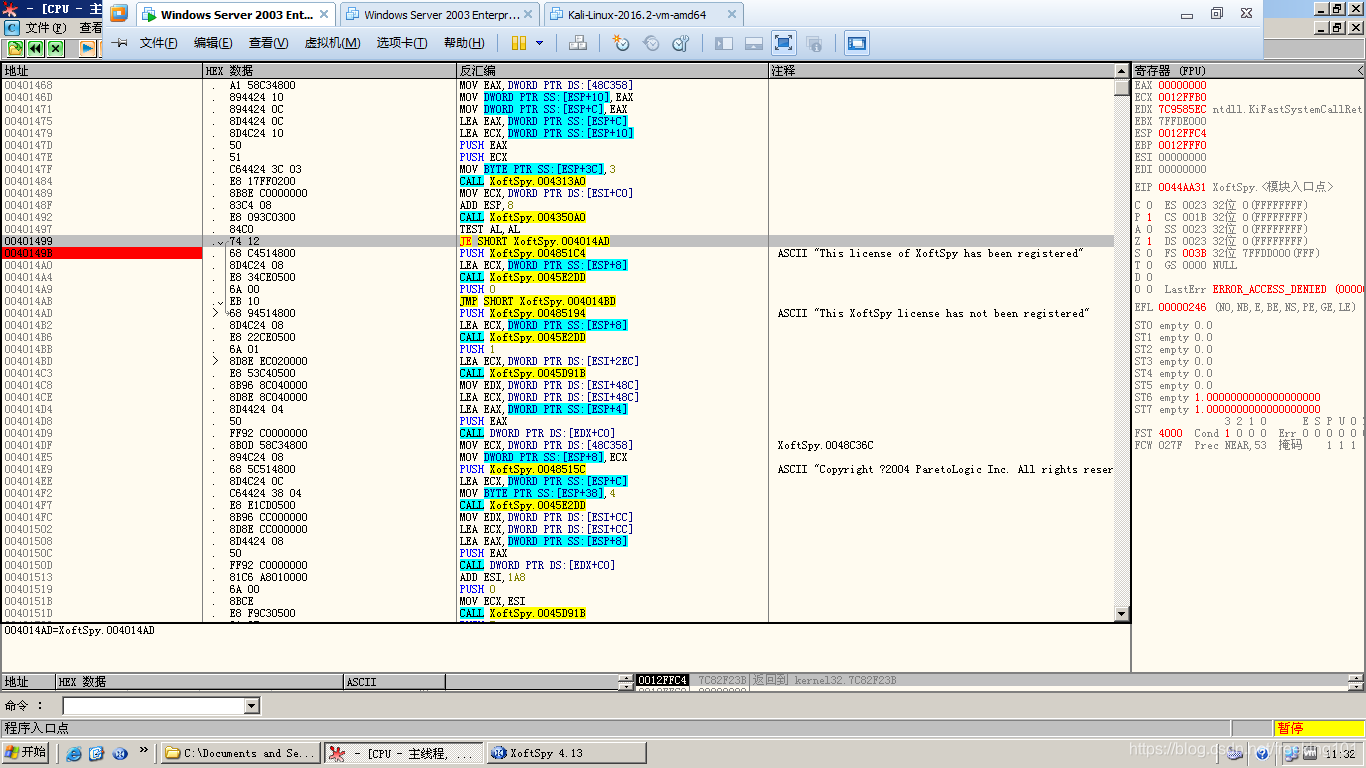Close the active Windows Server 2003 tab
This screenshot has width=1366, height=768.
pyautogui.click(x=325, y=15)
